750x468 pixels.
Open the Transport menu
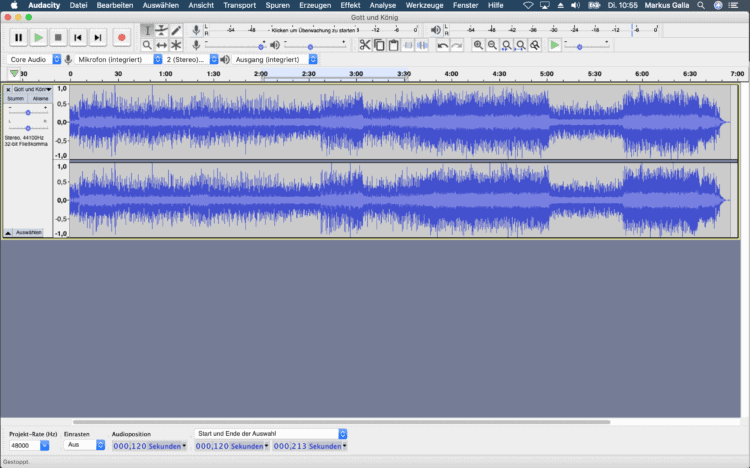[240, 5]
